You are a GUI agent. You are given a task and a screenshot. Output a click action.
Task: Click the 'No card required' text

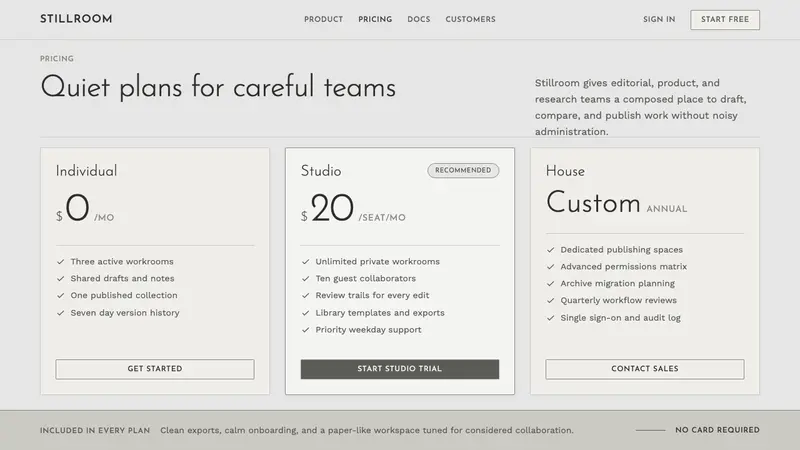click(x=717, y=430)
